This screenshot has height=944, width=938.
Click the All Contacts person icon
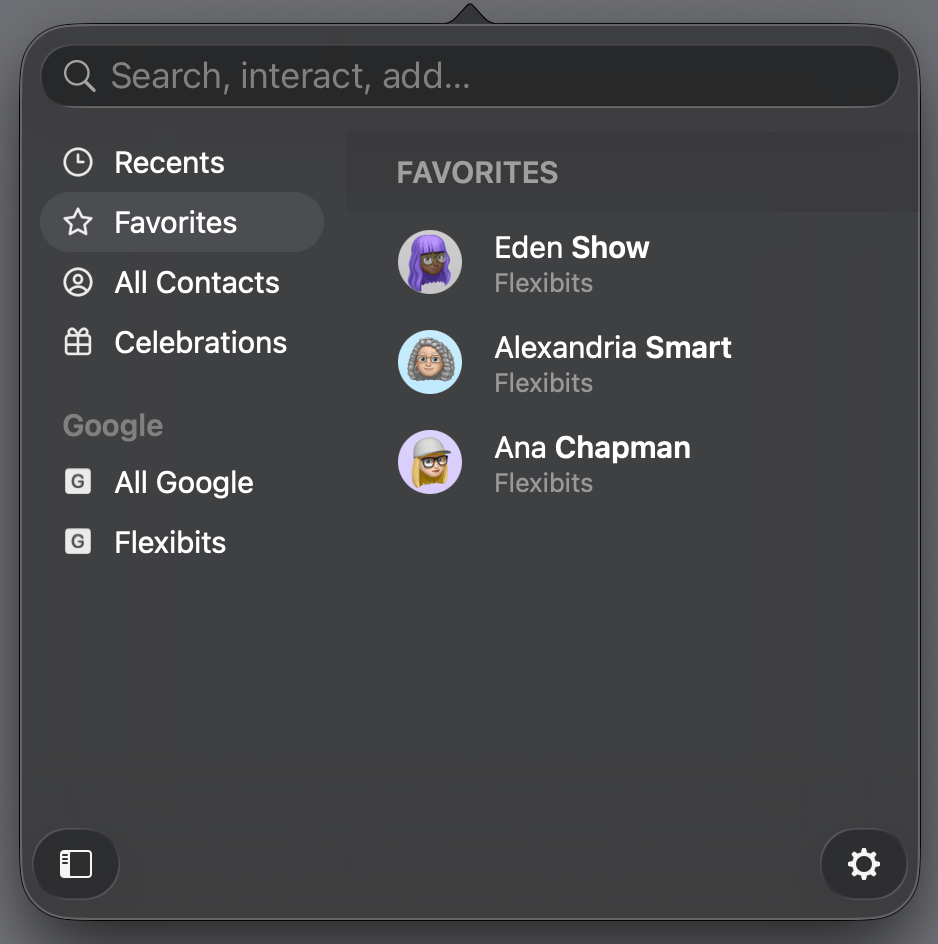(x=78, y=282)
